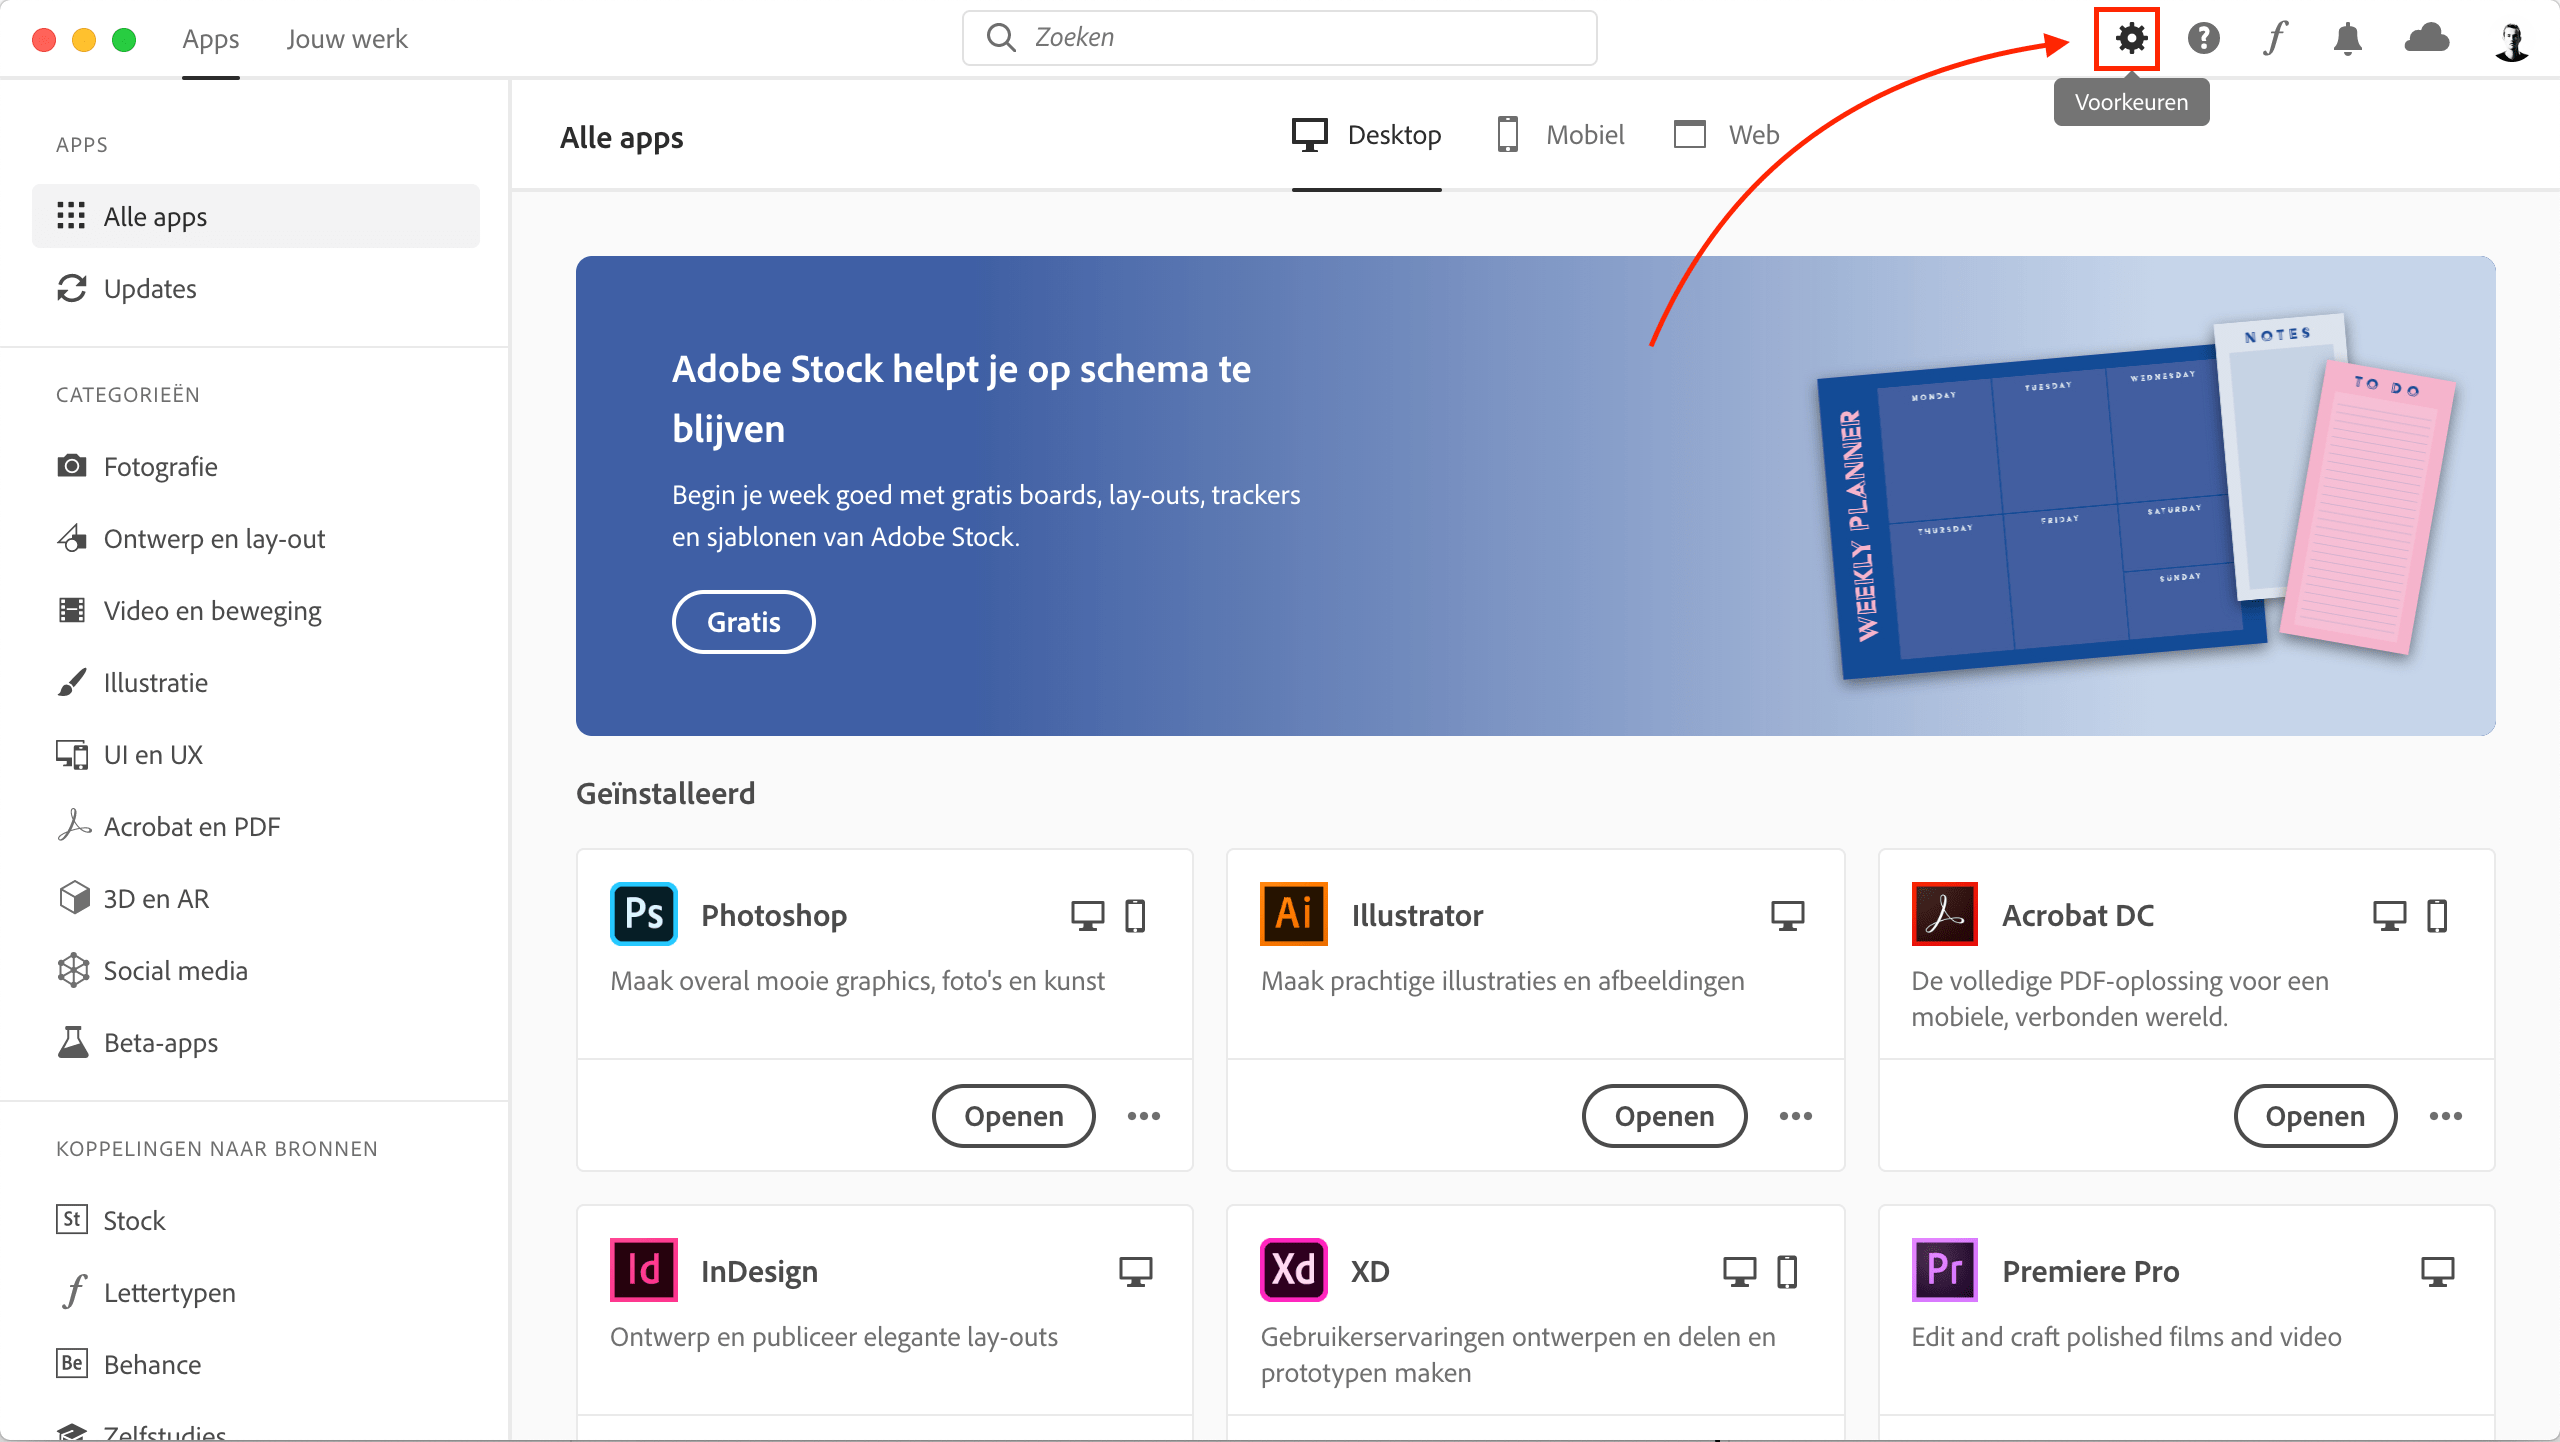Viewport: 2560px width, 1442px height.
Task: Select Alle apps in sidebar
Action: [256, 216]
